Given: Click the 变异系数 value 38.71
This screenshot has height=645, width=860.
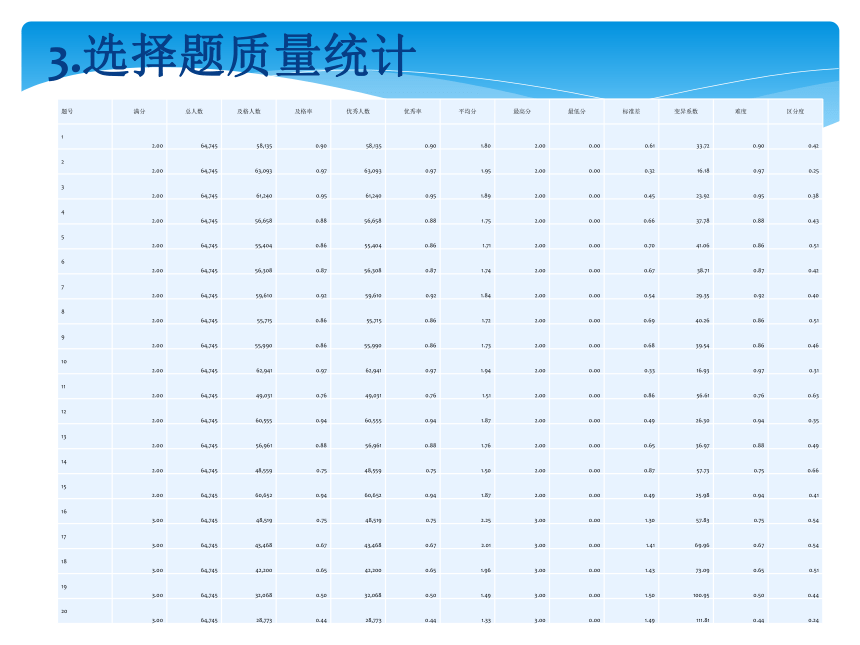Looking at the screenshot, I should [703, 271].
